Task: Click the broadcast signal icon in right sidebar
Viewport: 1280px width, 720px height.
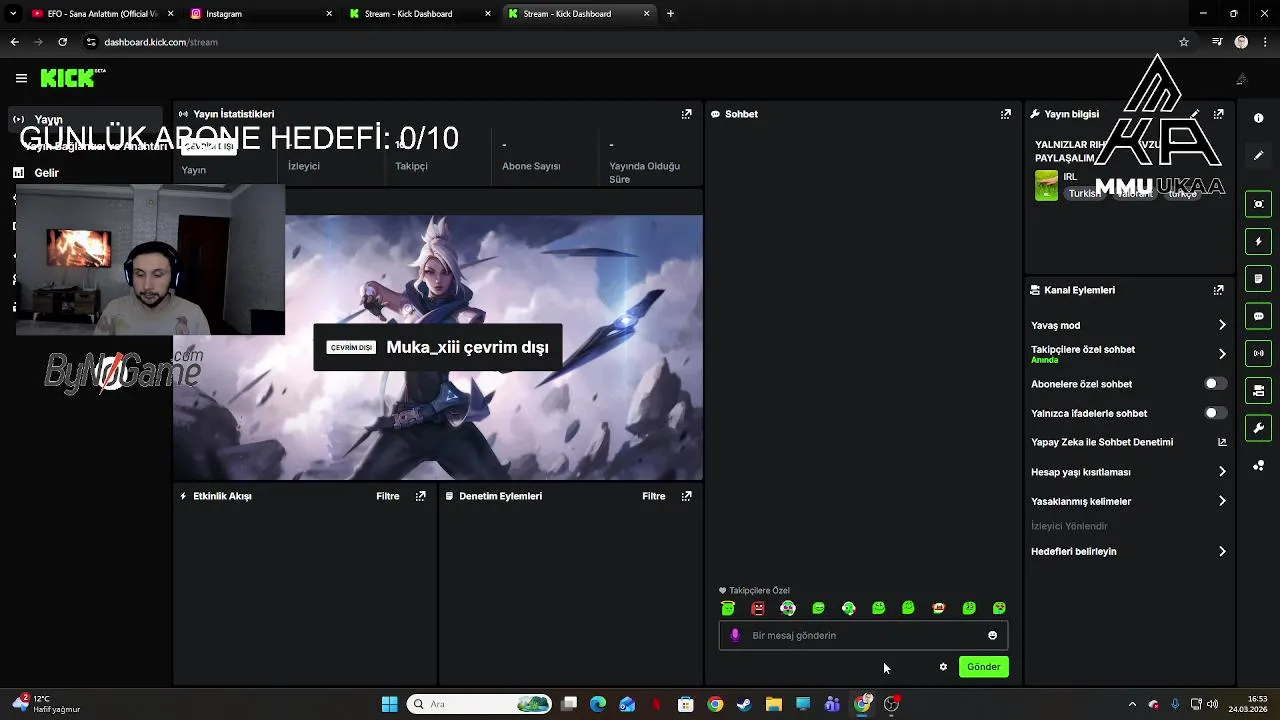Action: tap(1258, 353)
